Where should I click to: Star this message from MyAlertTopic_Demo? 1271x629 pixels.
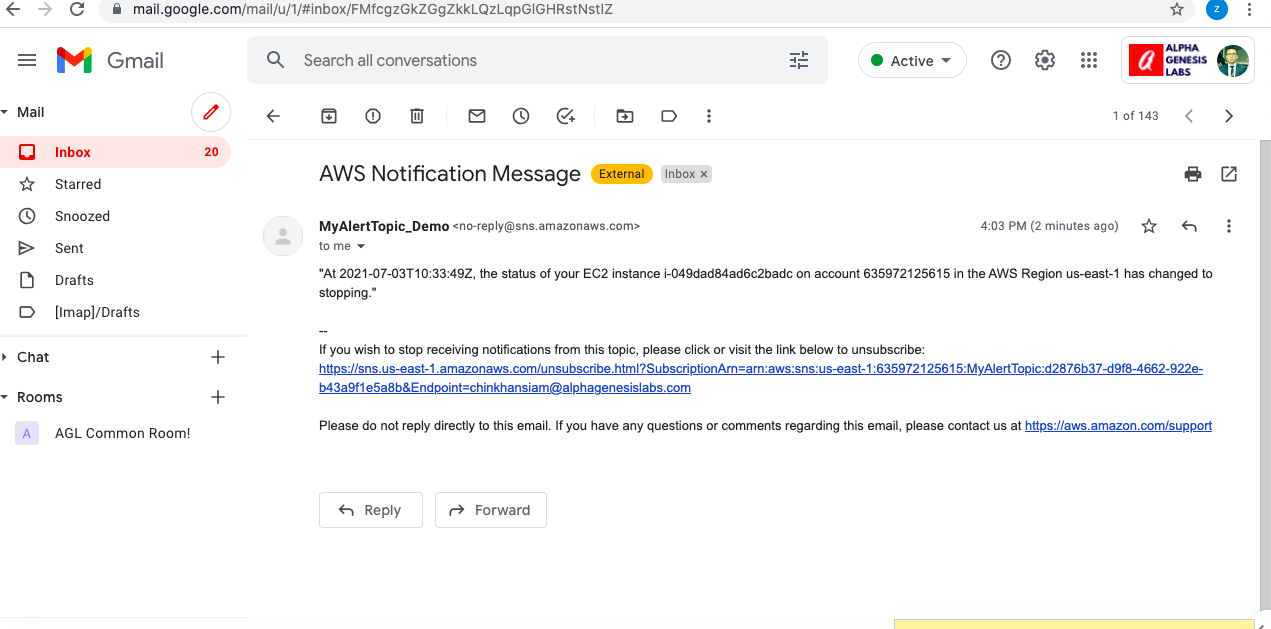[x=1149, y=226]
